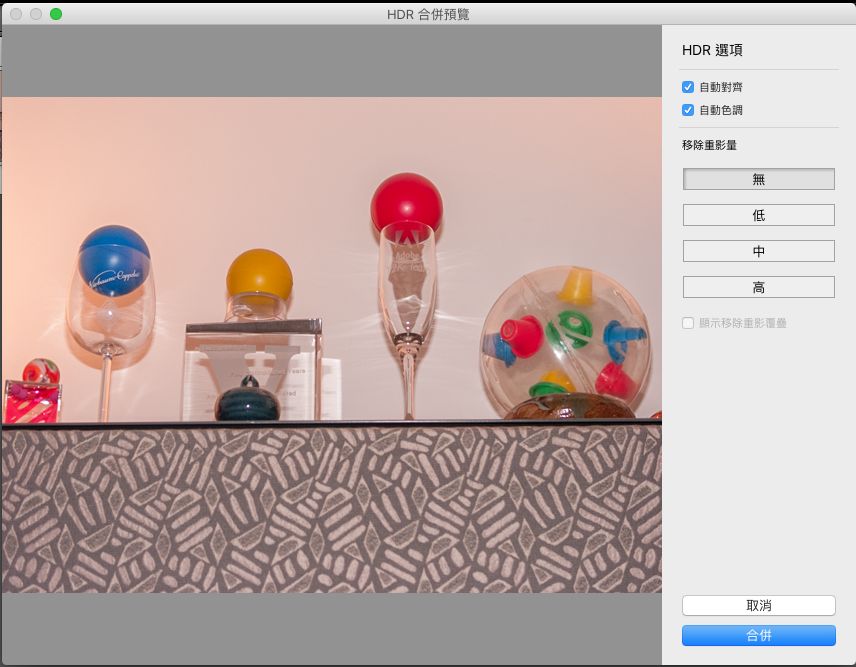
Task: Select 無 deghost amount
Action: [x=758, y=179]
